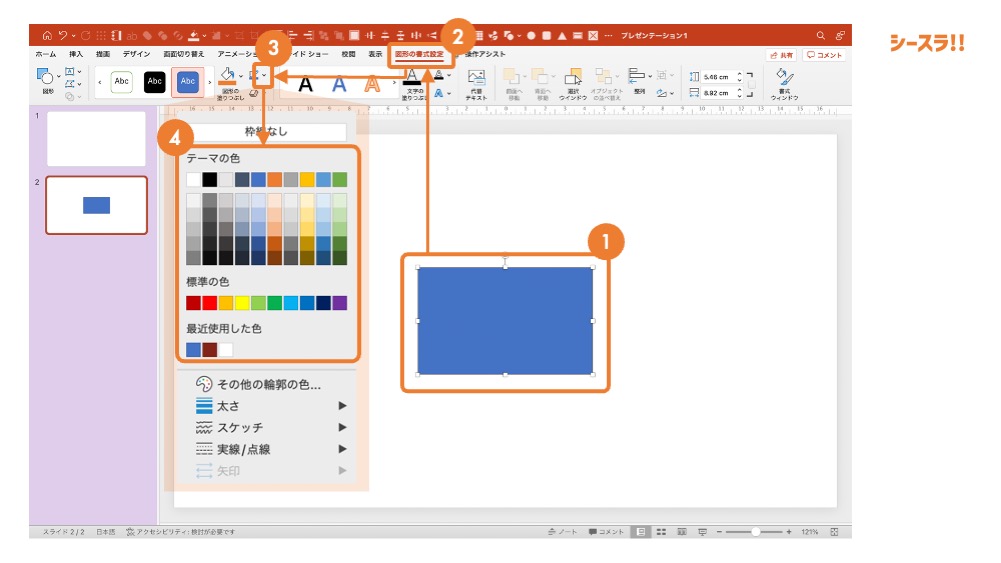Expand the 実線/点線 (dashes) submenu
The image size is (1001, 563).
pyautogui.click(x=342, y=449)
